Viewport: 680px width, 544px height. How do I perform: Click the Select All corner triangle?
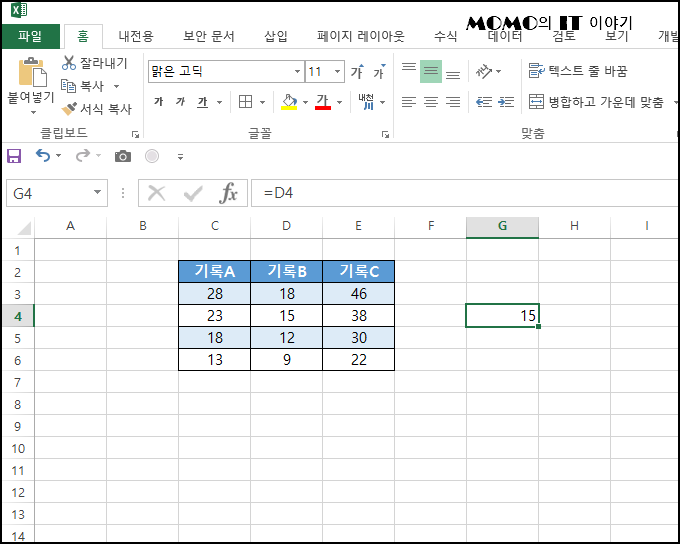(x=24, y=227)
